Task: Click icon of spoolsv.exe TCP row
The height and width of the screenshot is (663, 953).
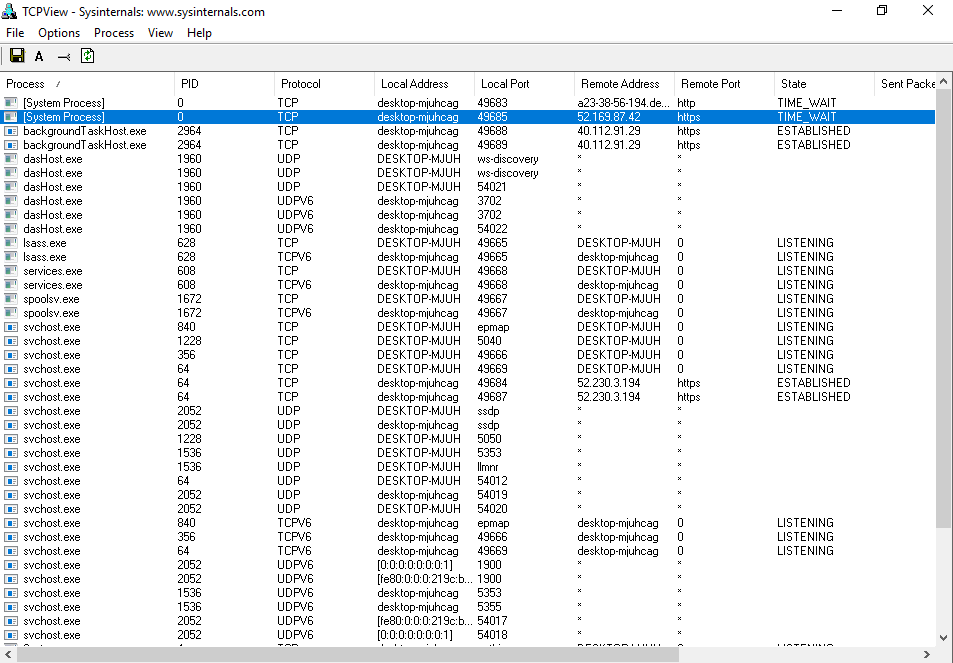Action: 11,298
